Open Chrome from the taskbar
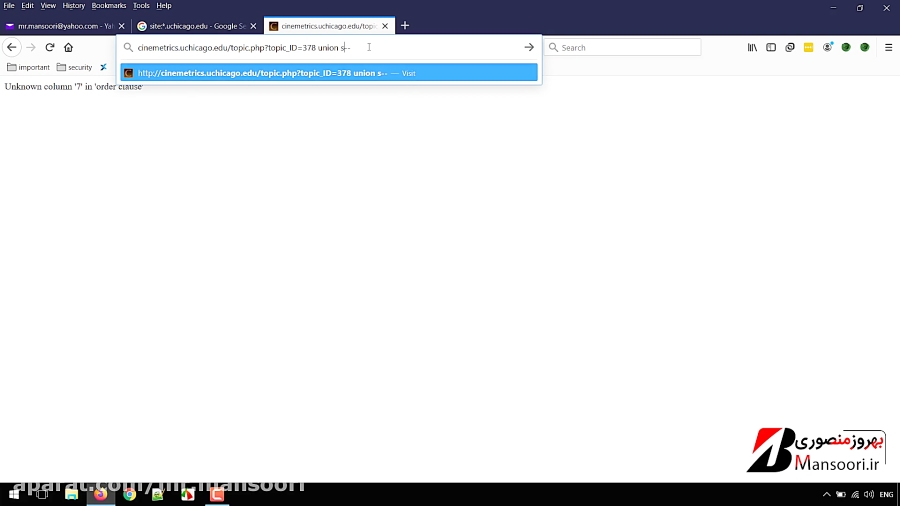This screenshot has width=900, height=506. [x=130, y=495]
